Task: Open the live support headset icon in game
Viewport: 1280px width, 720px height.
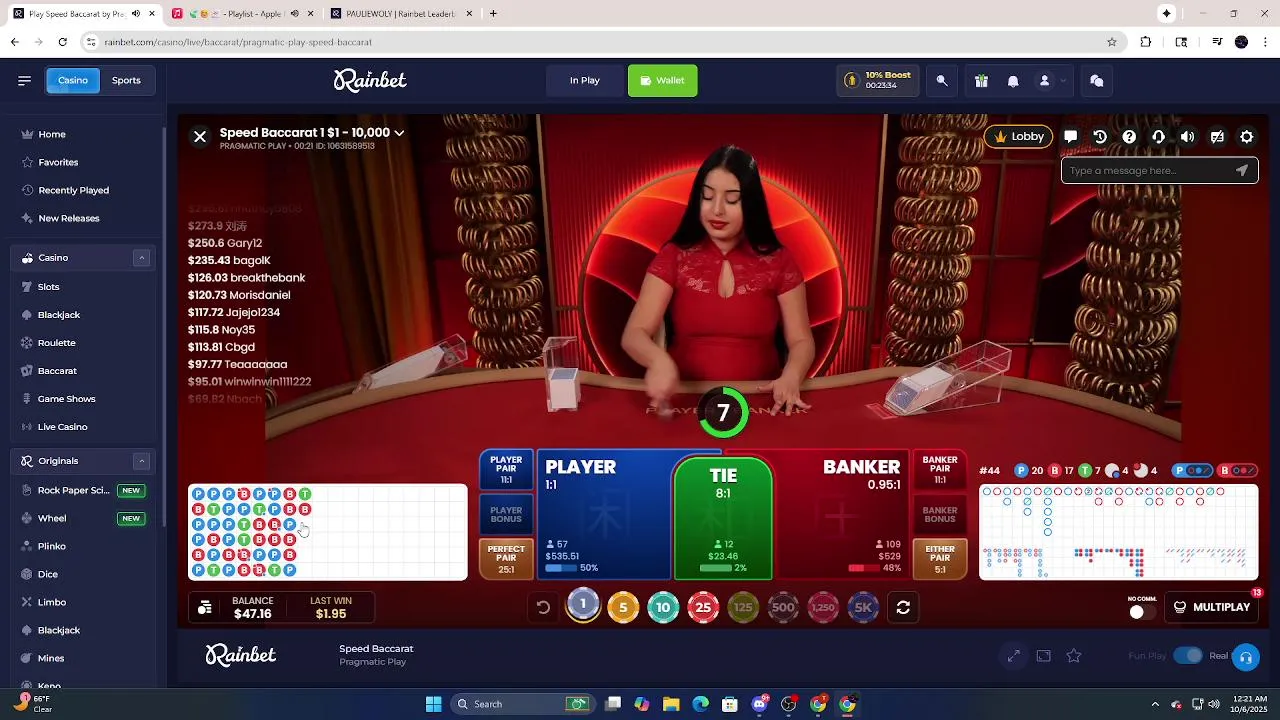Action: click(1158, 137)
